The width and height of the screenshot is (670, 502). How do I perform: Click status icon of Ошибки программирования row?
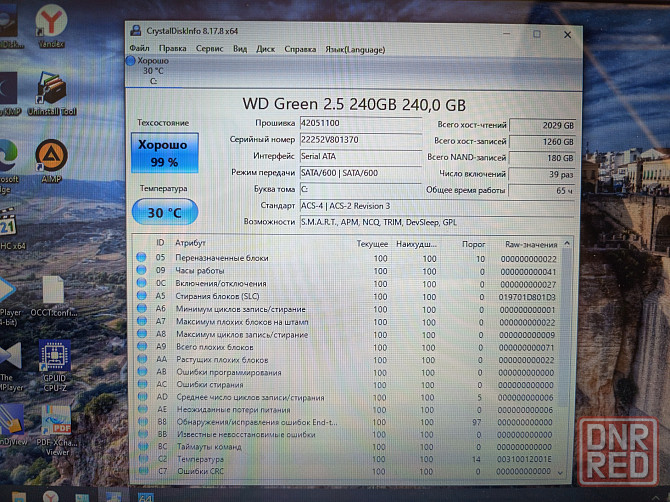(142, 372)
